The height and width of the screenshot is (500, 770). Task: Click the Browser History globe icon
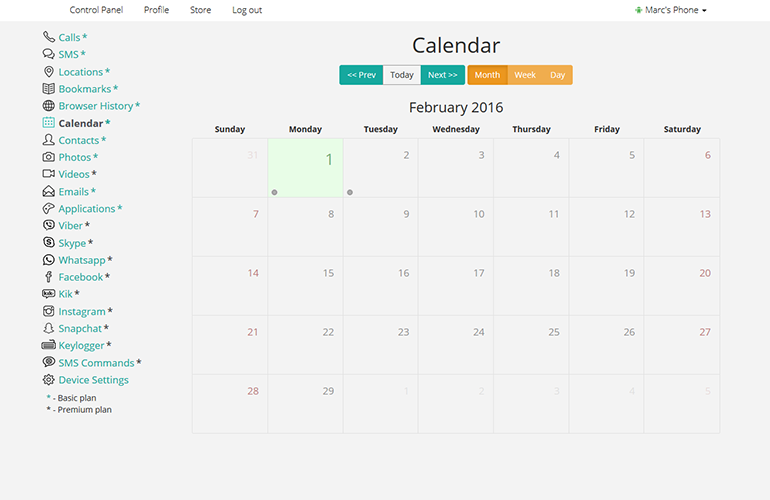coord(49,106)
